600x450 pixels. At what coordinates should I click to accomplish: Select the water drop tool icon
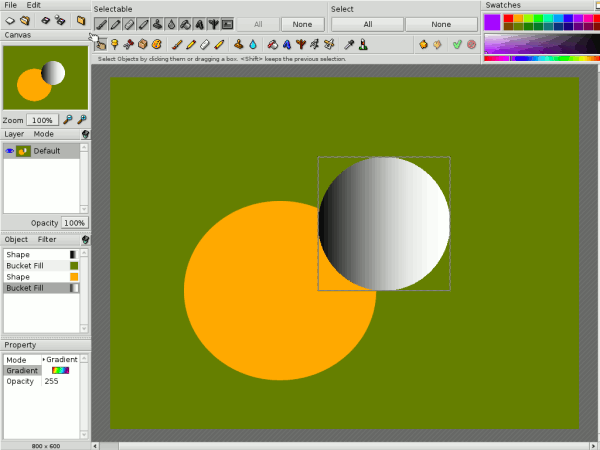[x=253, y=44]
